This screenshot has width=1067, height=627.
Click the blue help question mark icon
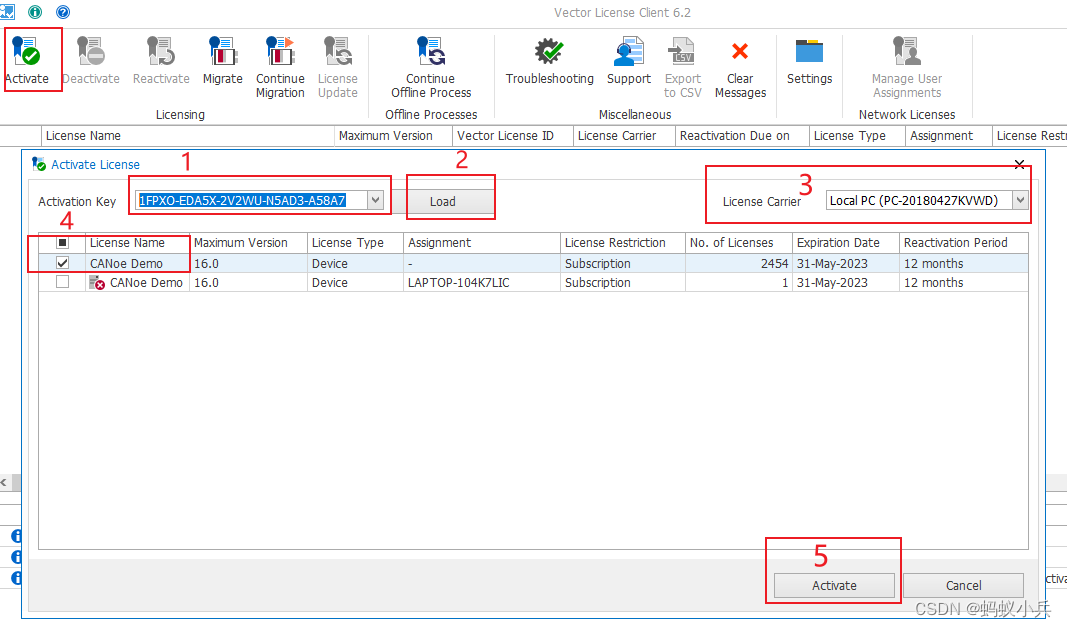tap(63, 12)
